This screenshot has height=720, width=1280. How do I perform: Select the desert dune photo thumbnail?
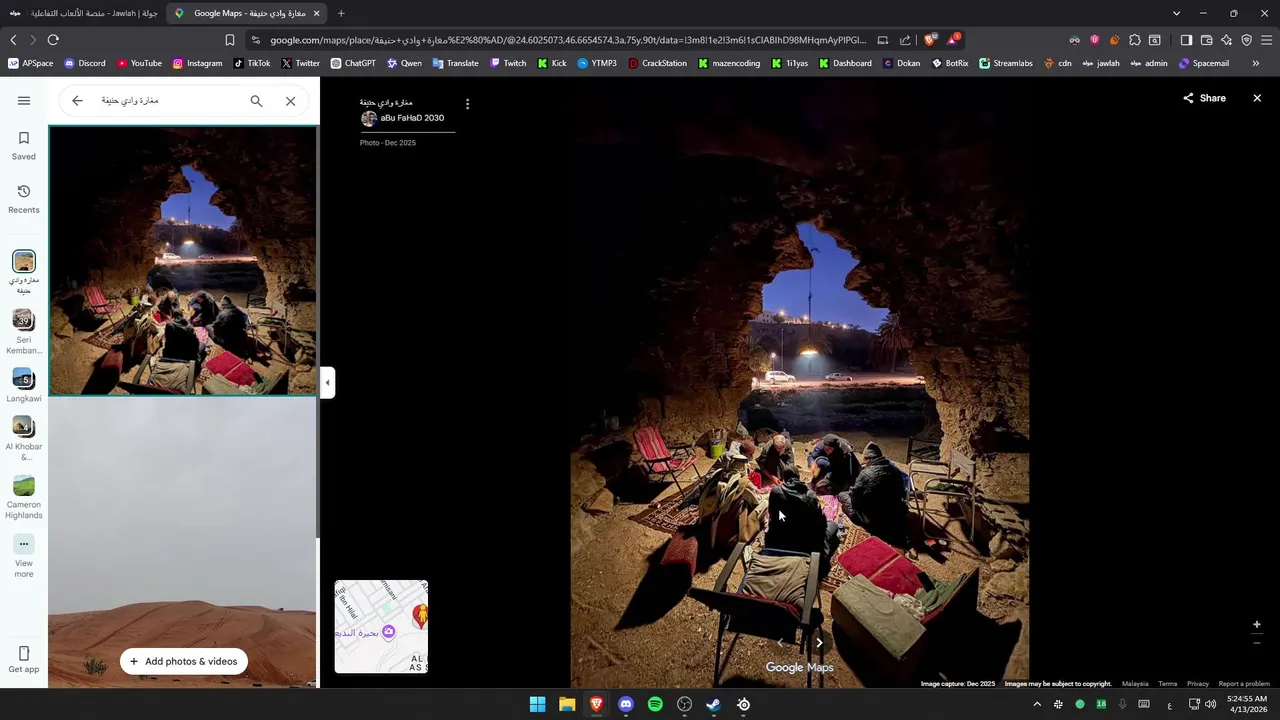tap(183, 542)
